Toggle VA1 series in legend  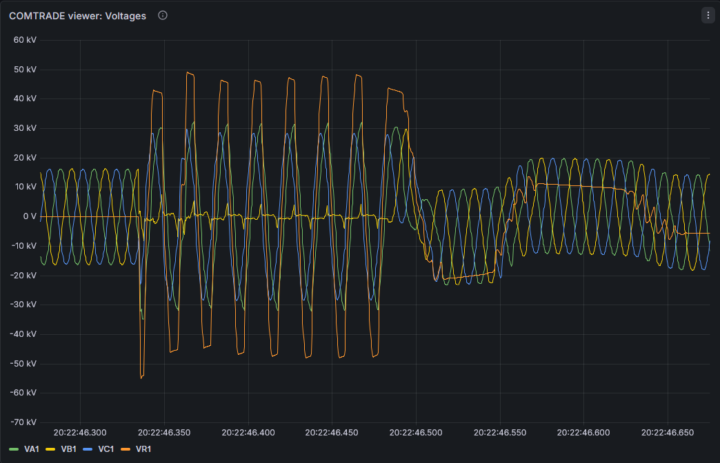31,449
